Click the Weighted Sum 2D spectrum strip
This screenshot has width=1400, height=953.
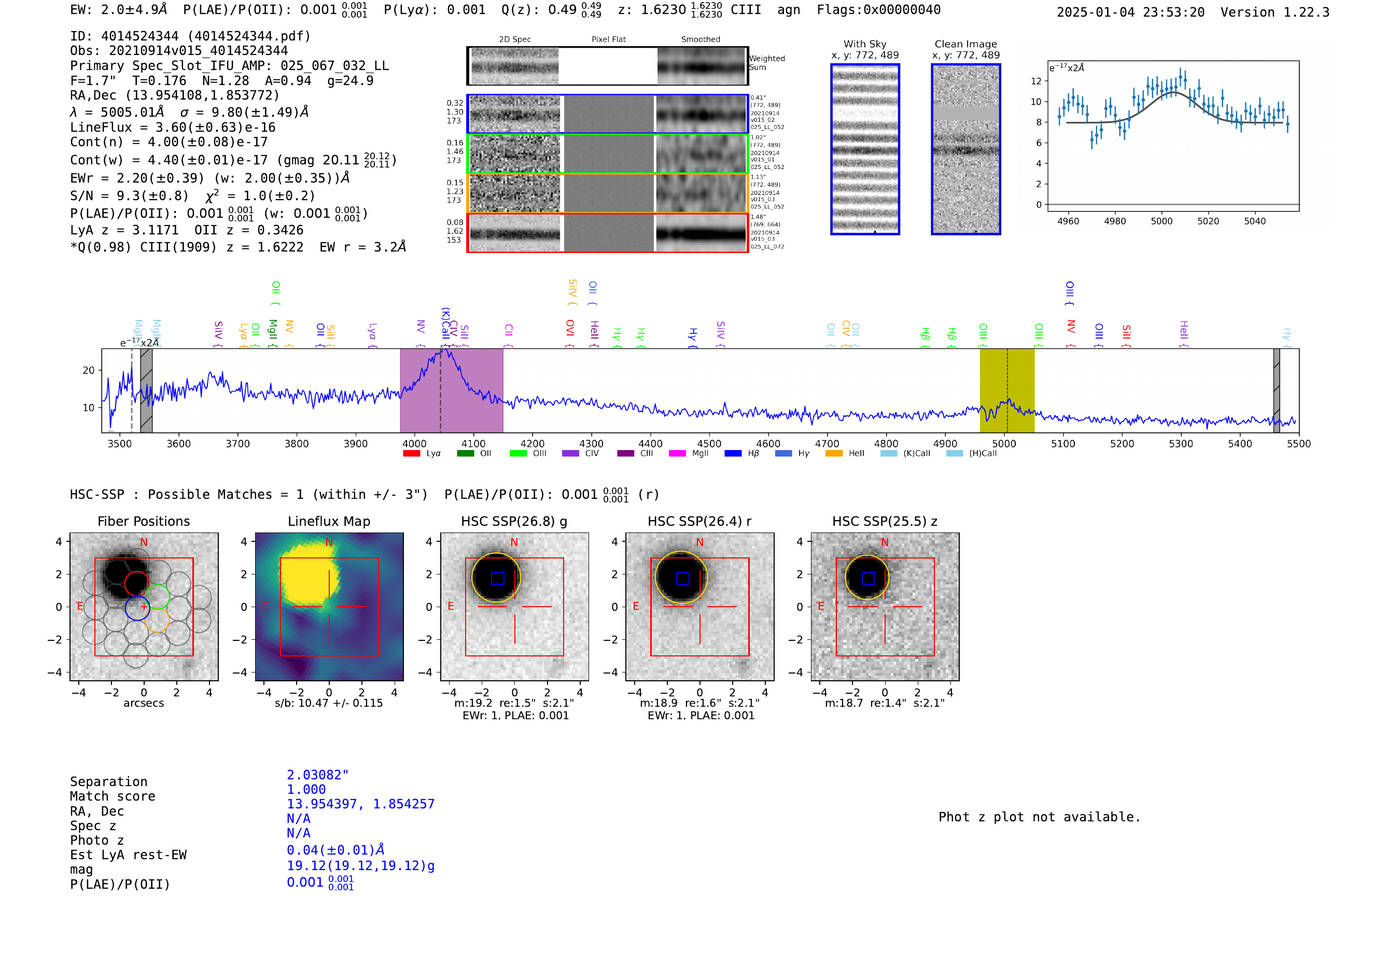point(608,66)
